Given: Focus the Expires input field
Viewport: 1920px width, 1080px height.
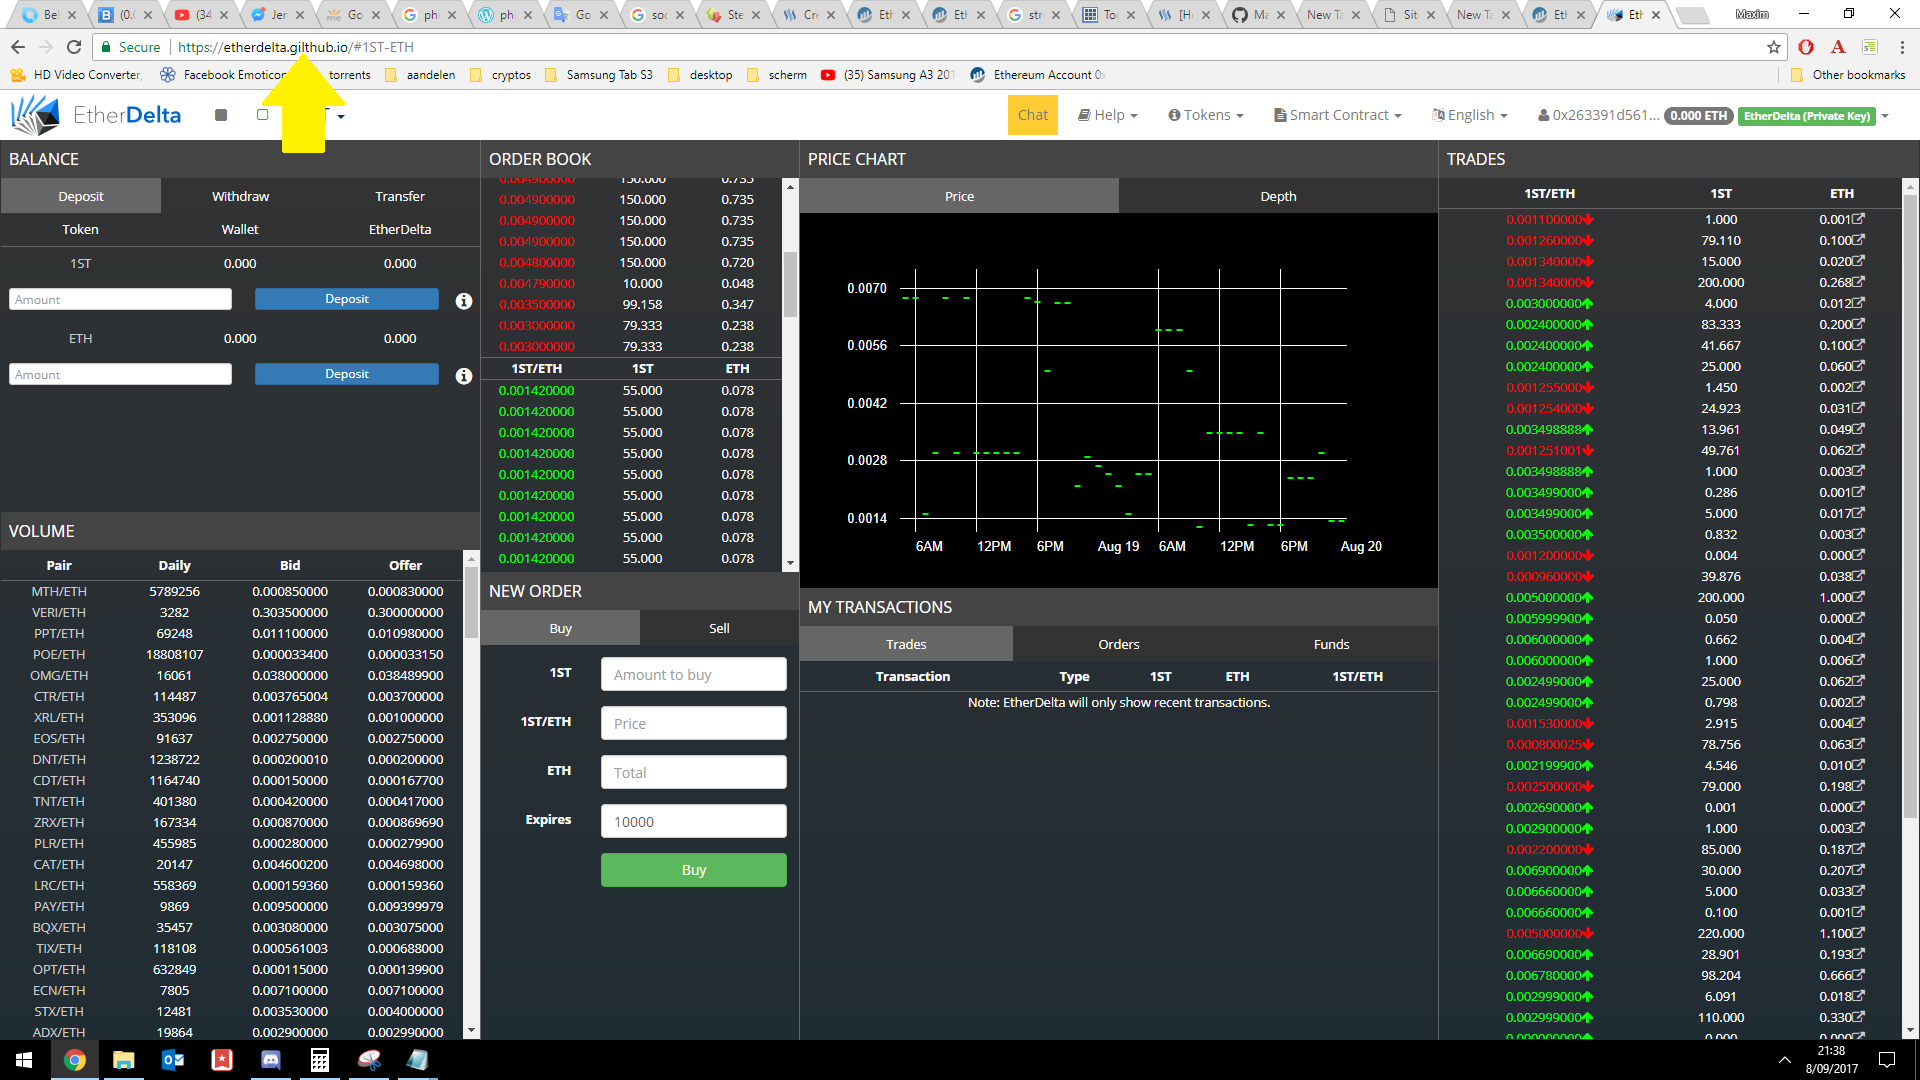Looking at the screenshot, I should [x=694, y=821].
